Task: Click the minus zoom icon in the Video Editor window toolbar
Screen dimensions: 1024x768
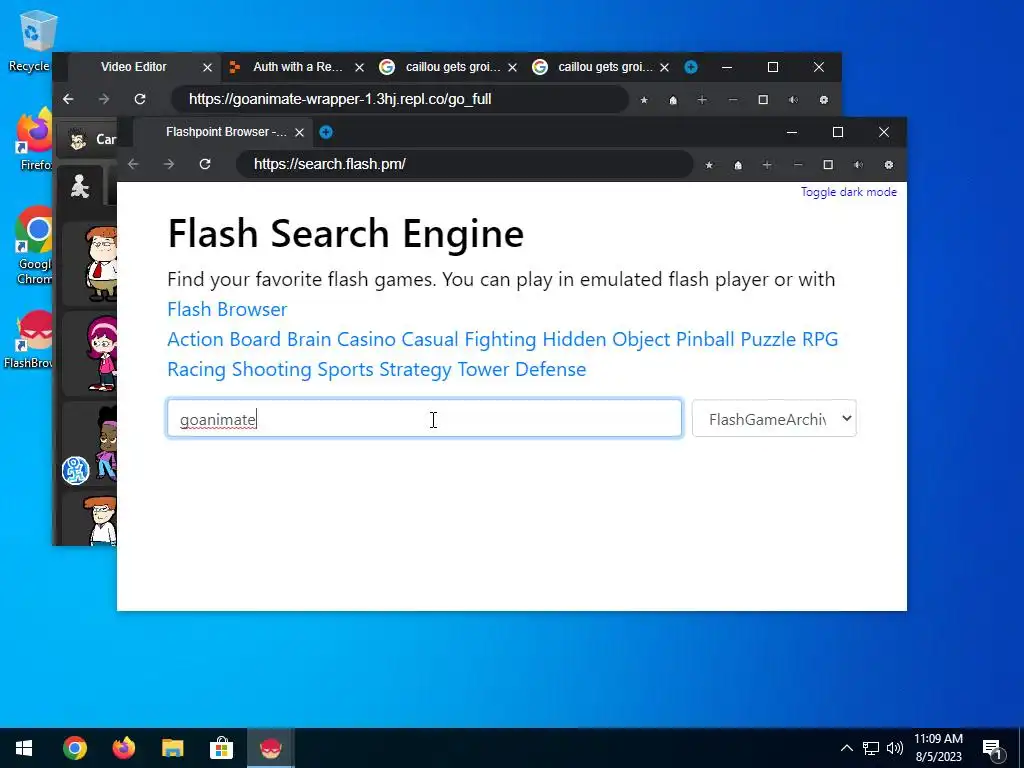Action: pos(733,100)
